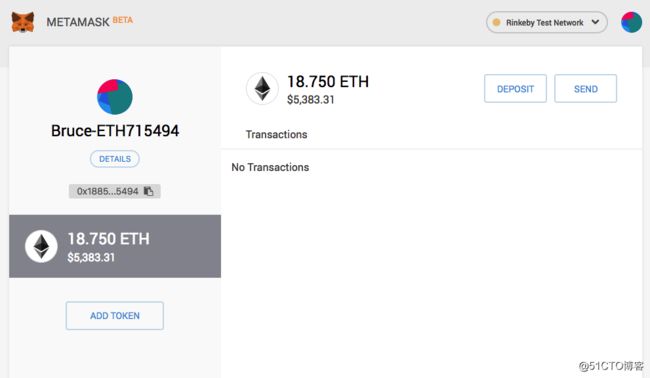Click the Bruce-ETH715494 account identicon
Image resolution: width=650 pixels, height=378 pixels.
(115, 97)
